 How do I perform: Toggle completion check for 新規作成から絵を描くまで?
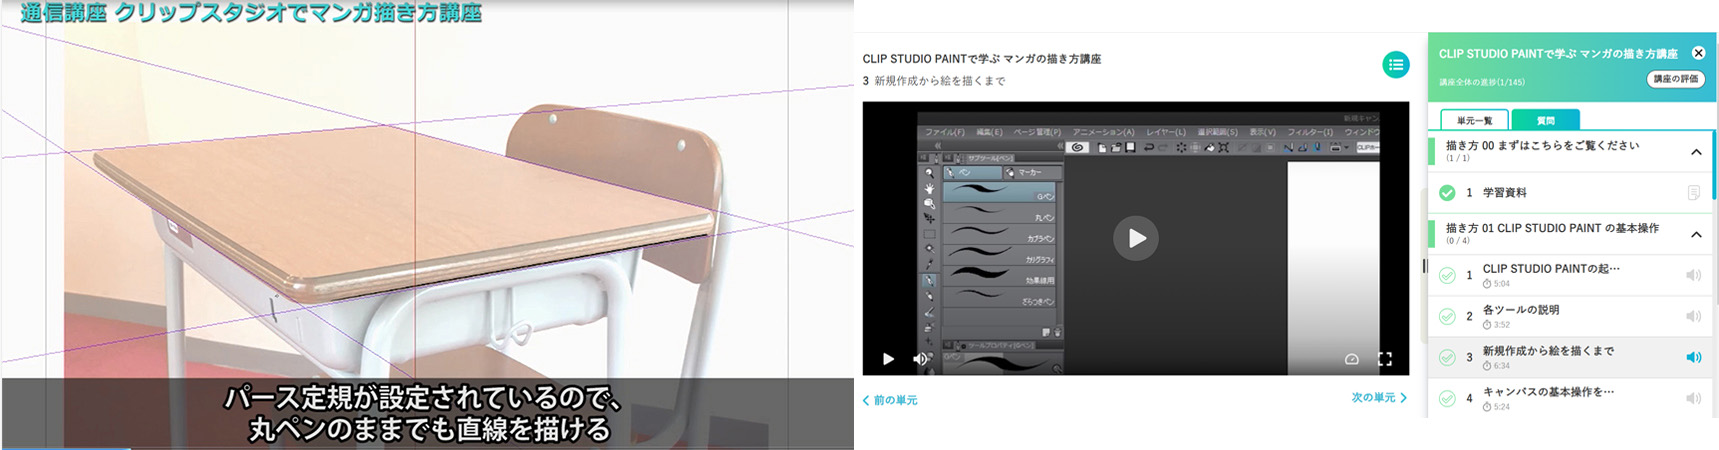(x=1447, y=357)
